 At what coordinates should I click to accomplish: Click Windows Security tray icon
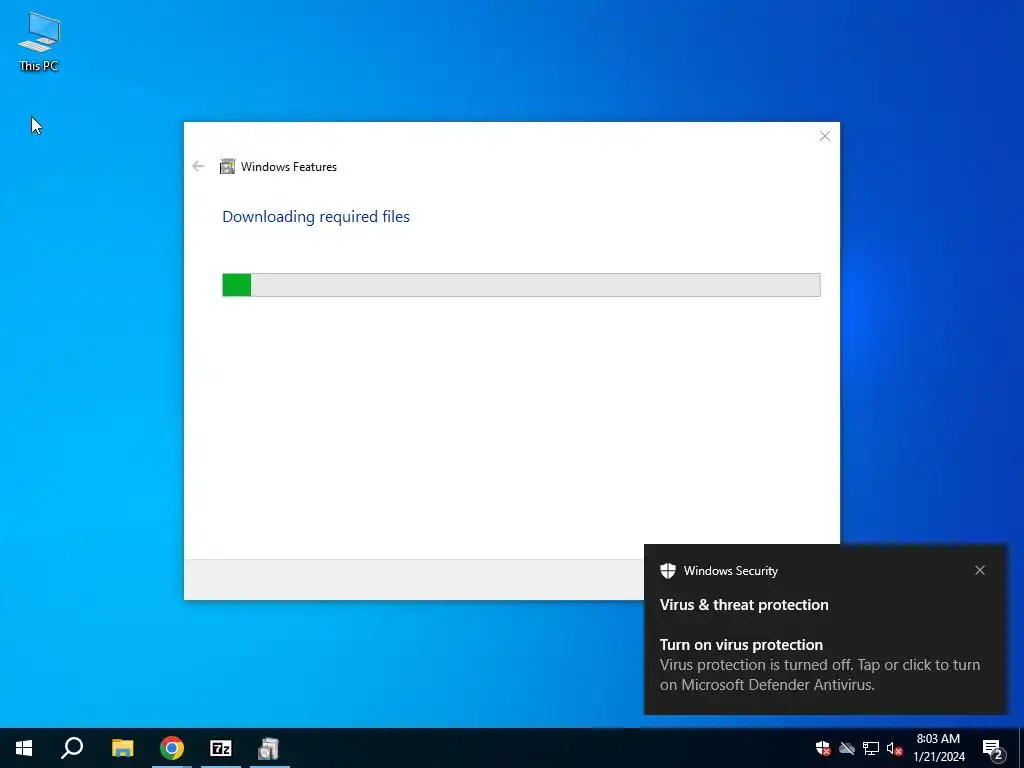823,748
